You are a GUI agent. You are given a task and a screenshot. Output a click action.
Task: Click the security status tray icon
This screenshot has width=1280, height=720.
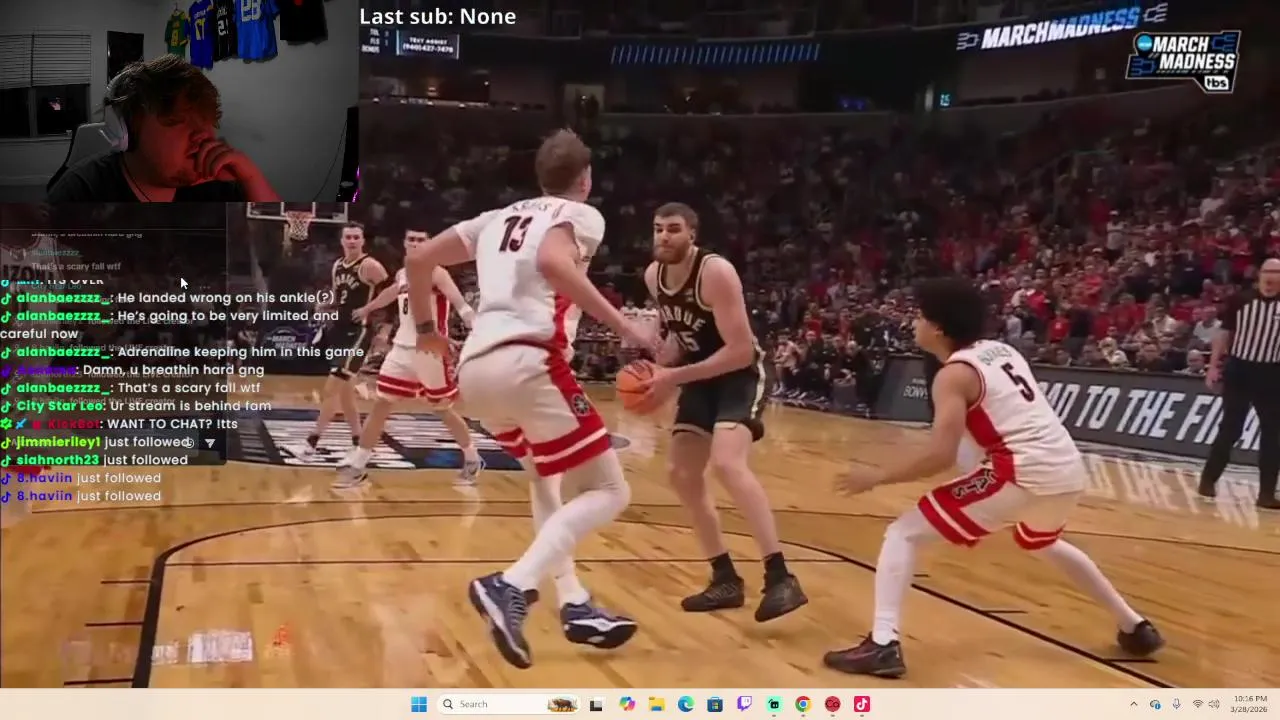pyautogui.click(x=1155, y=704)
